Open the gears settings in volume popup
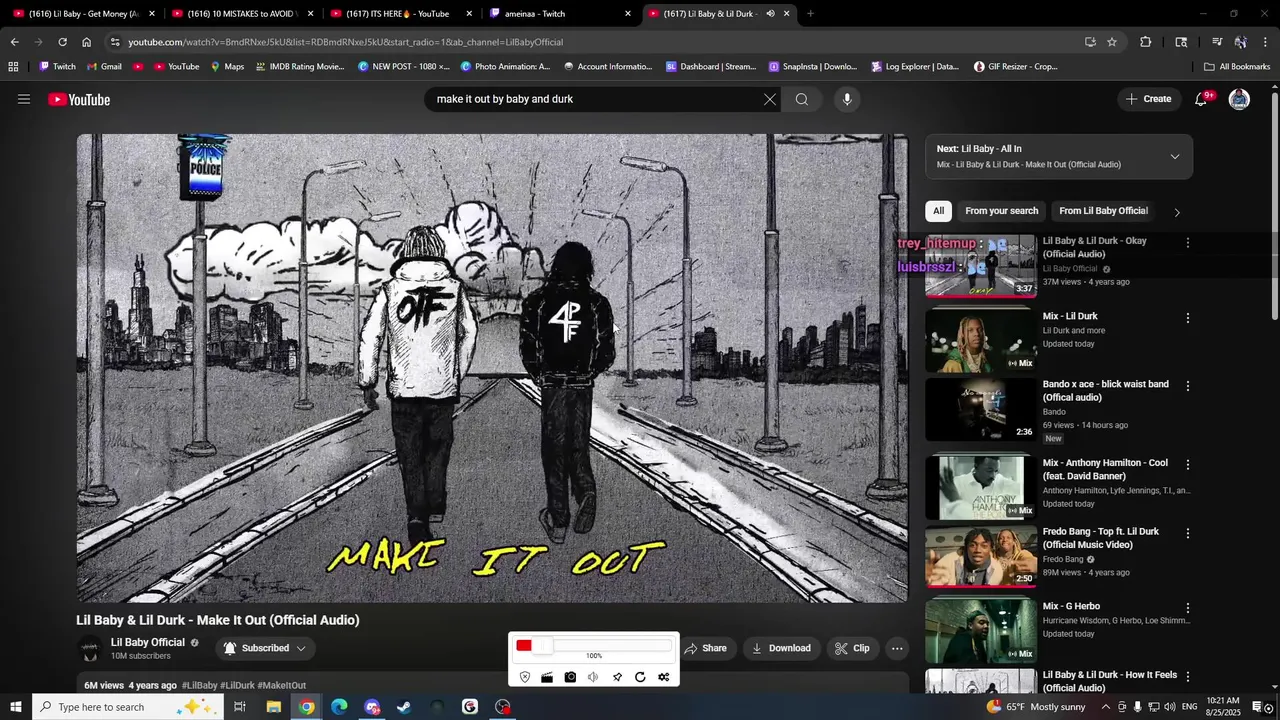Screen dimensions: 1280x720 (x=663, y=677)
